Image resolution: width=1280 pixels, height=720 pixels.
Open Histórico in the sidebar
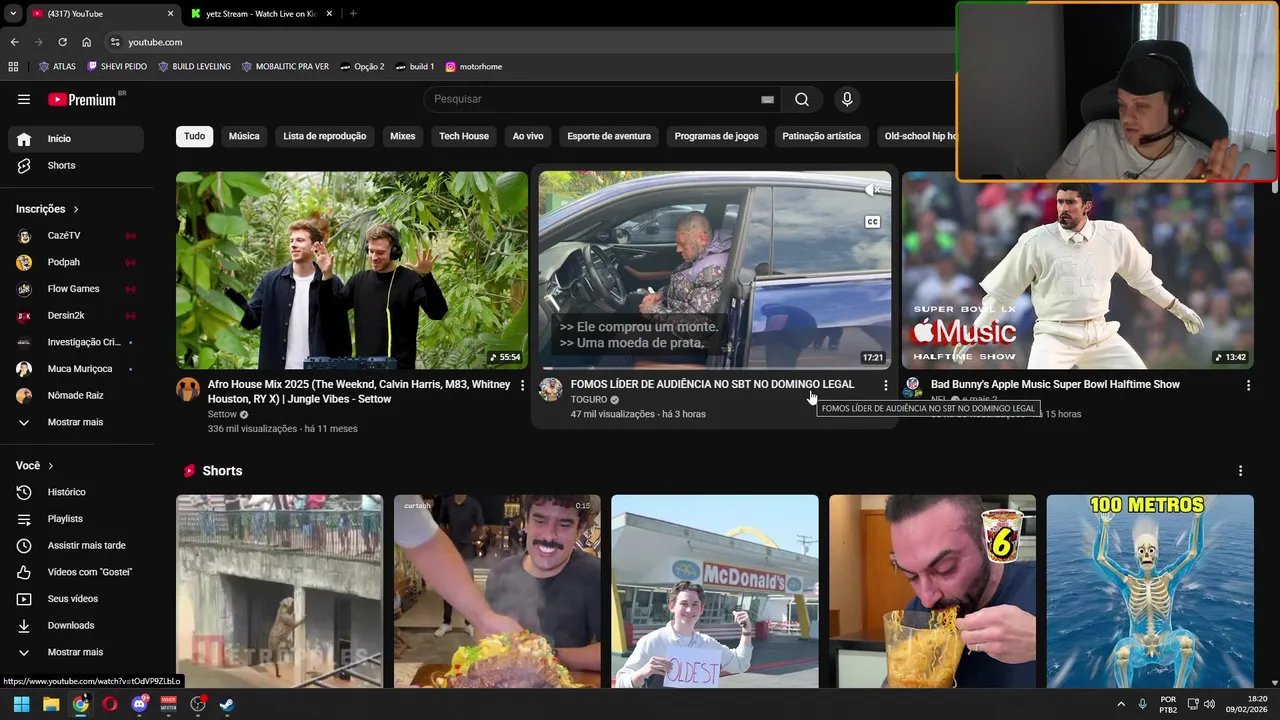(x=76, y=492)
